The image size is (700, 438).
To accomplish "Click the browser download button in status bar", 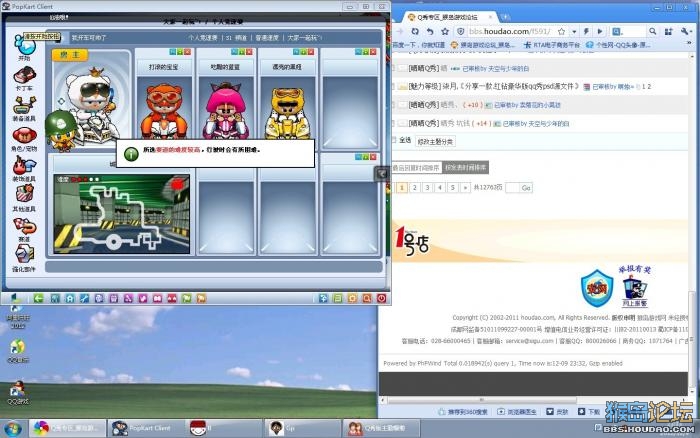I will click(x=589, y=412).
